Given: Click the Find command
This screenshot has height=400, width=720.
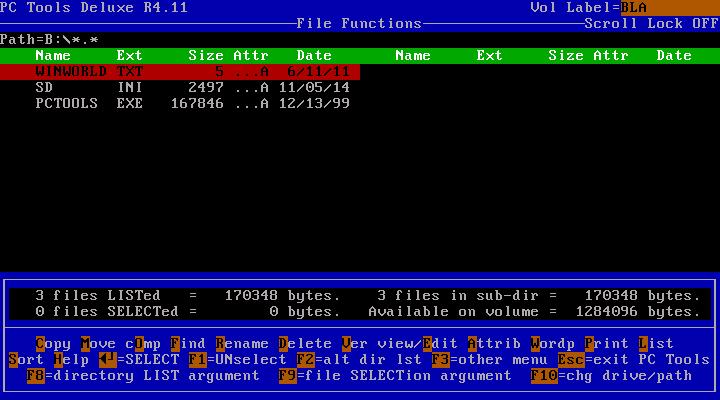Looking at the screenshot, I should point(187,343).
